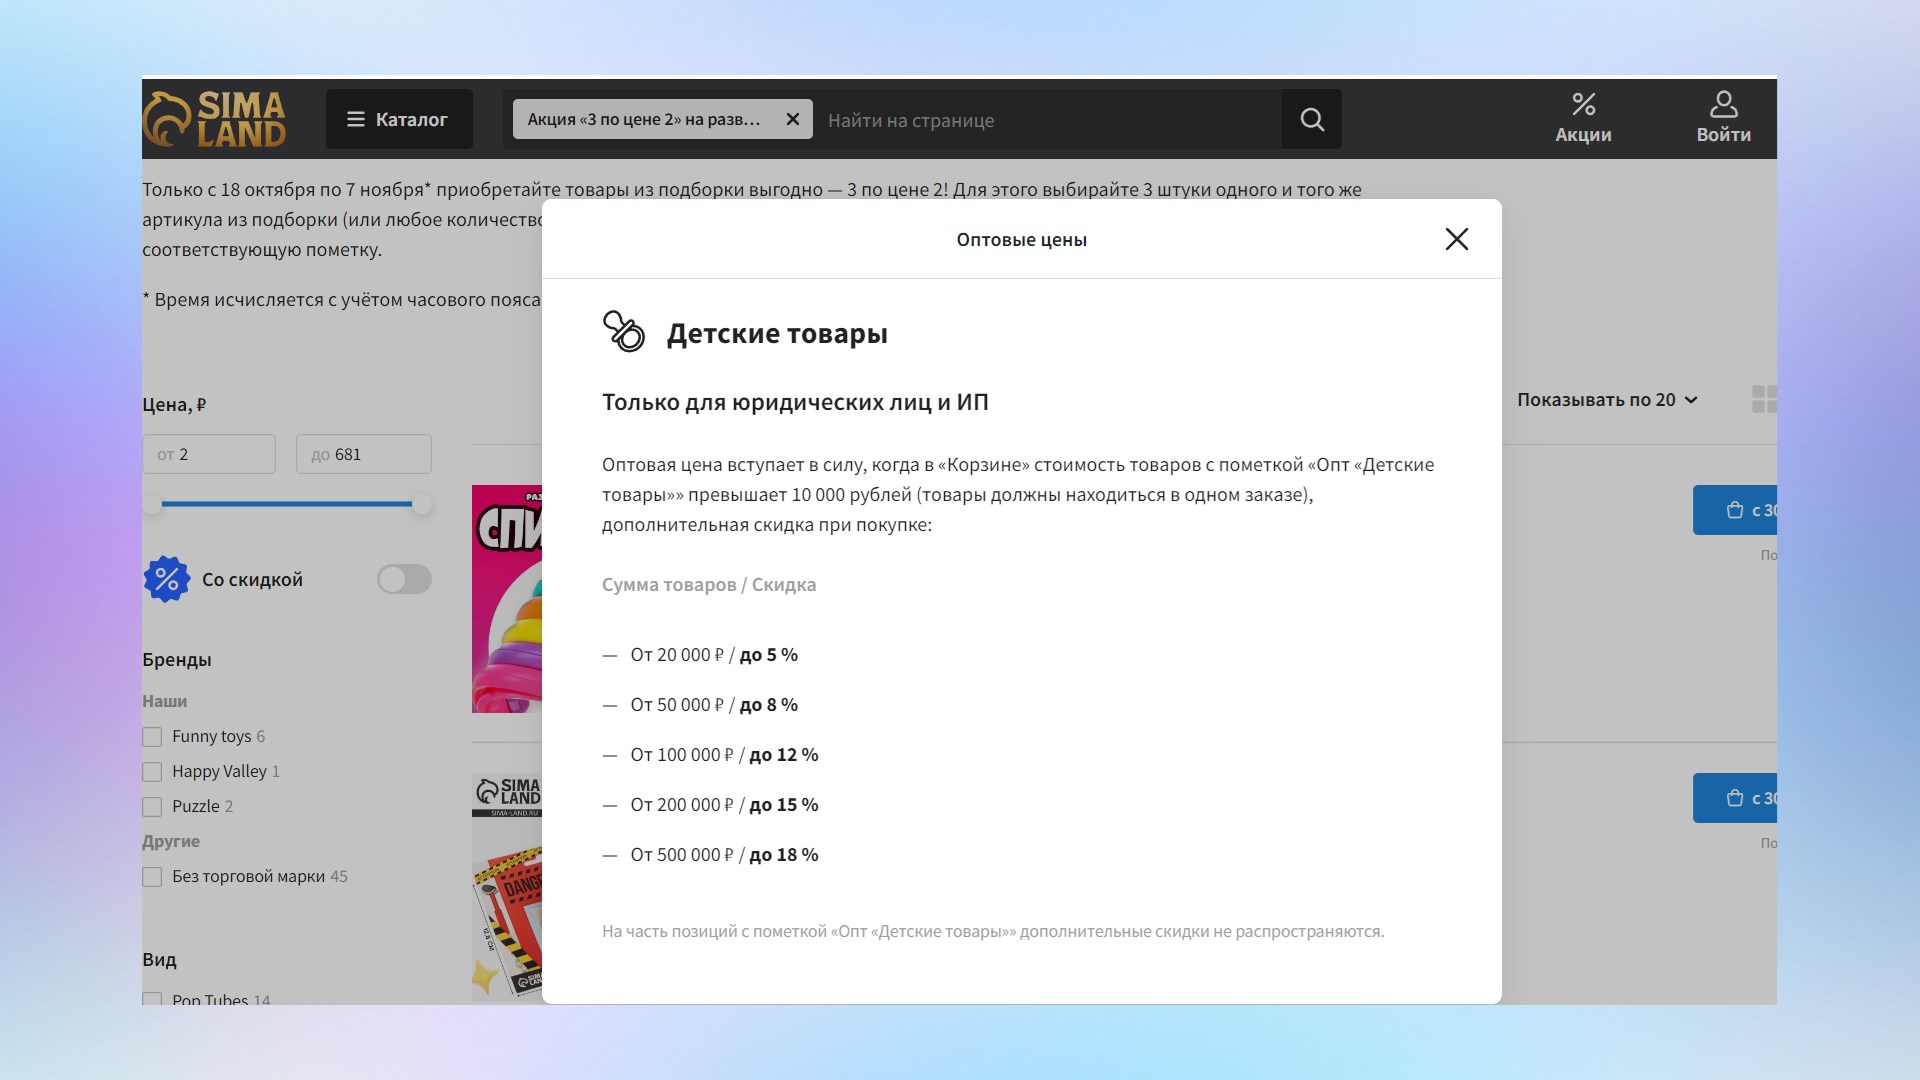Close the Оптовые цены dialog
Image resolution: width=1920 pixels, height=1080 pixels.
[x=1456, y=239]
